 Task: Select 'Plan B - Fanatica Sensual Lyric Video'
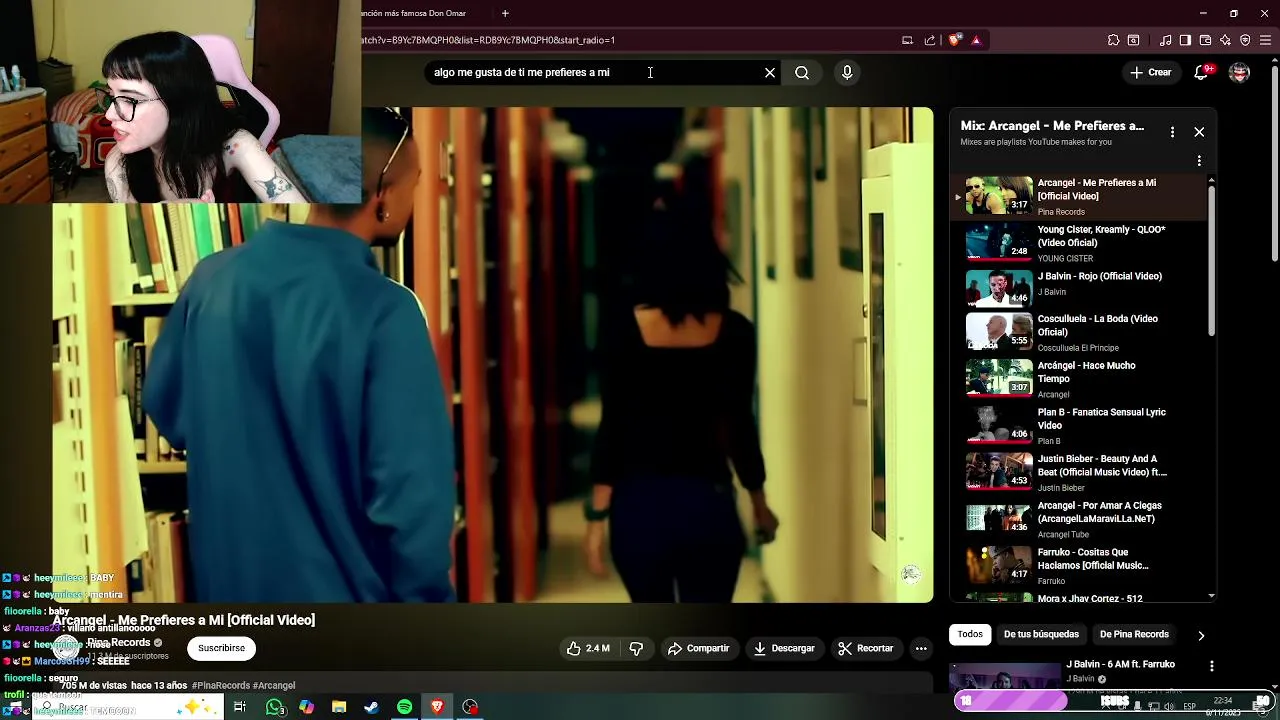tap(1080, 425)
